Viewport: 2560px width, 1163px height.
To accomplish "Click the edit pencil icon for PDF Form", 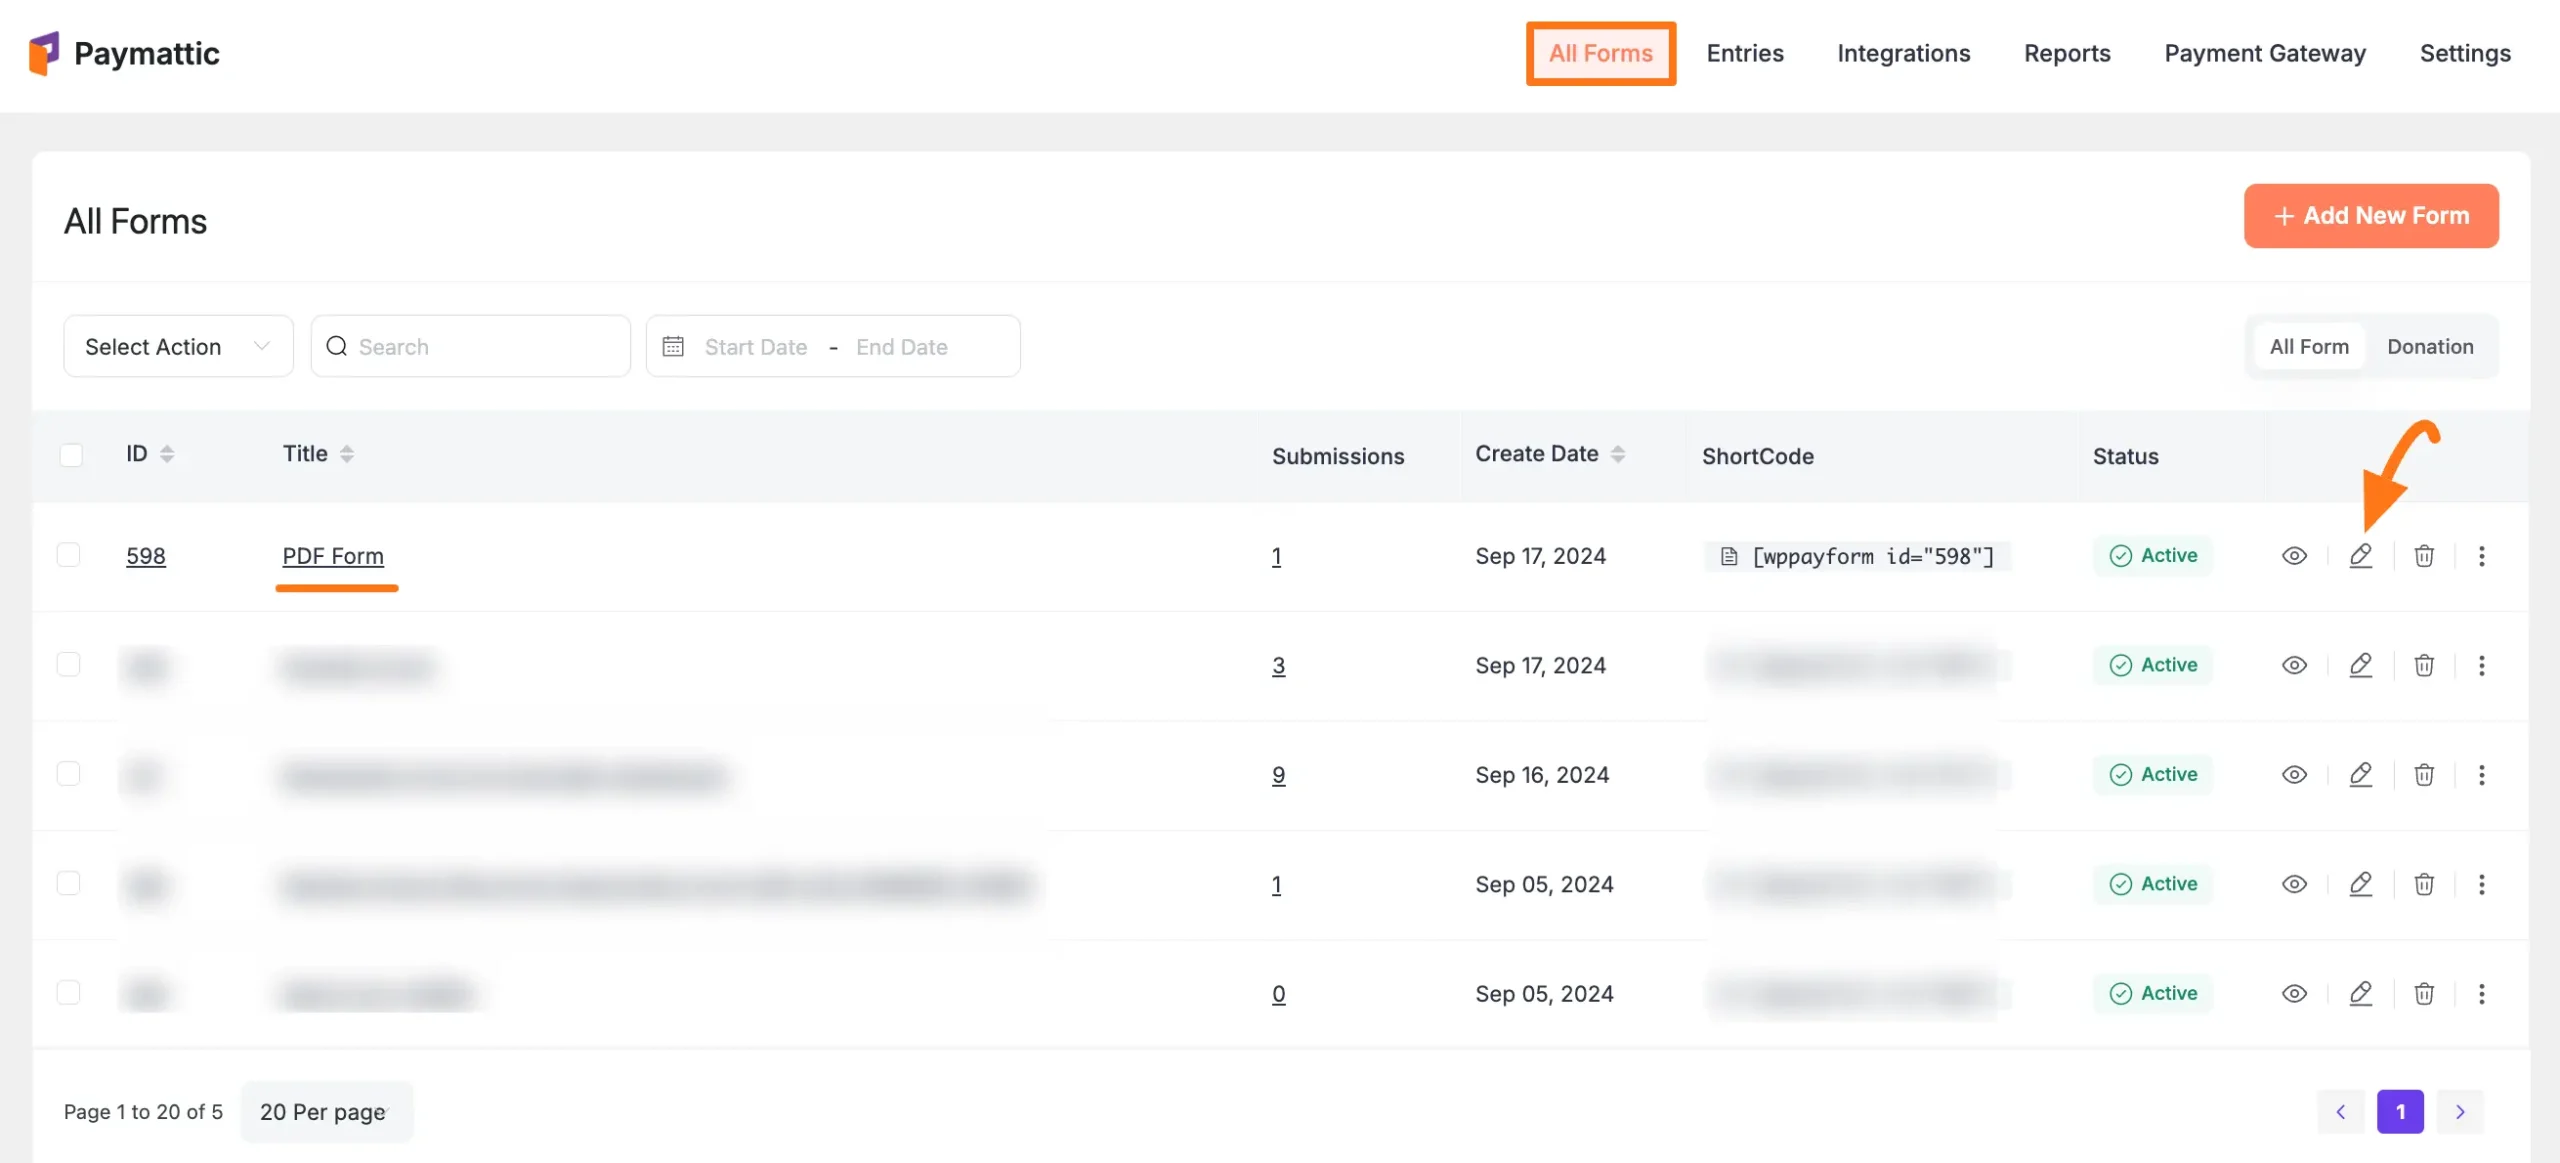I will 2360,555.
